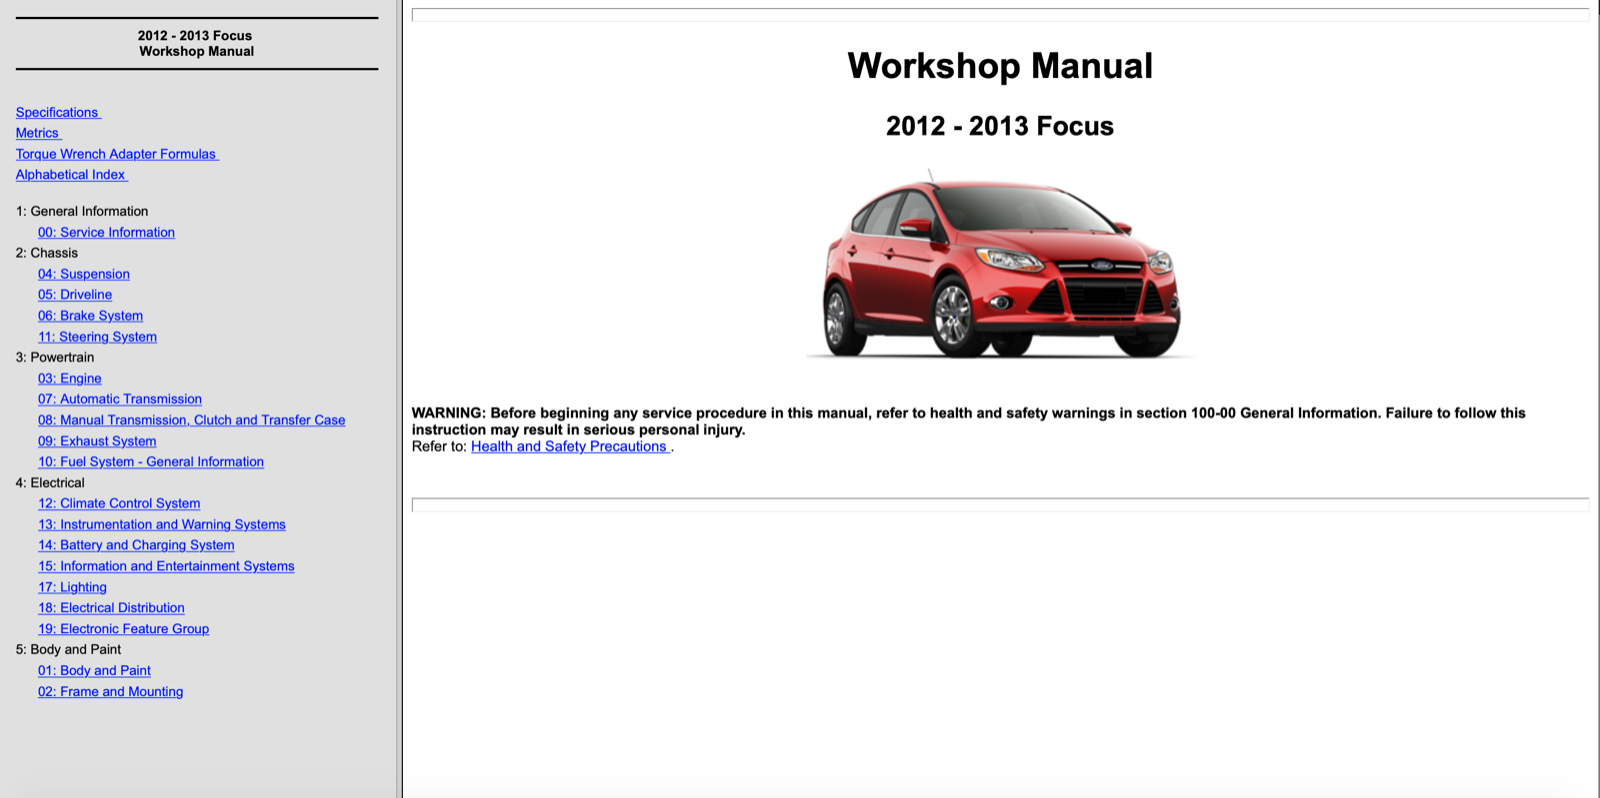Open 08: Manual Transmission, Clutch and Transfer Case
The height and width of the screenshot is (798, 1600).
point(191,420)
